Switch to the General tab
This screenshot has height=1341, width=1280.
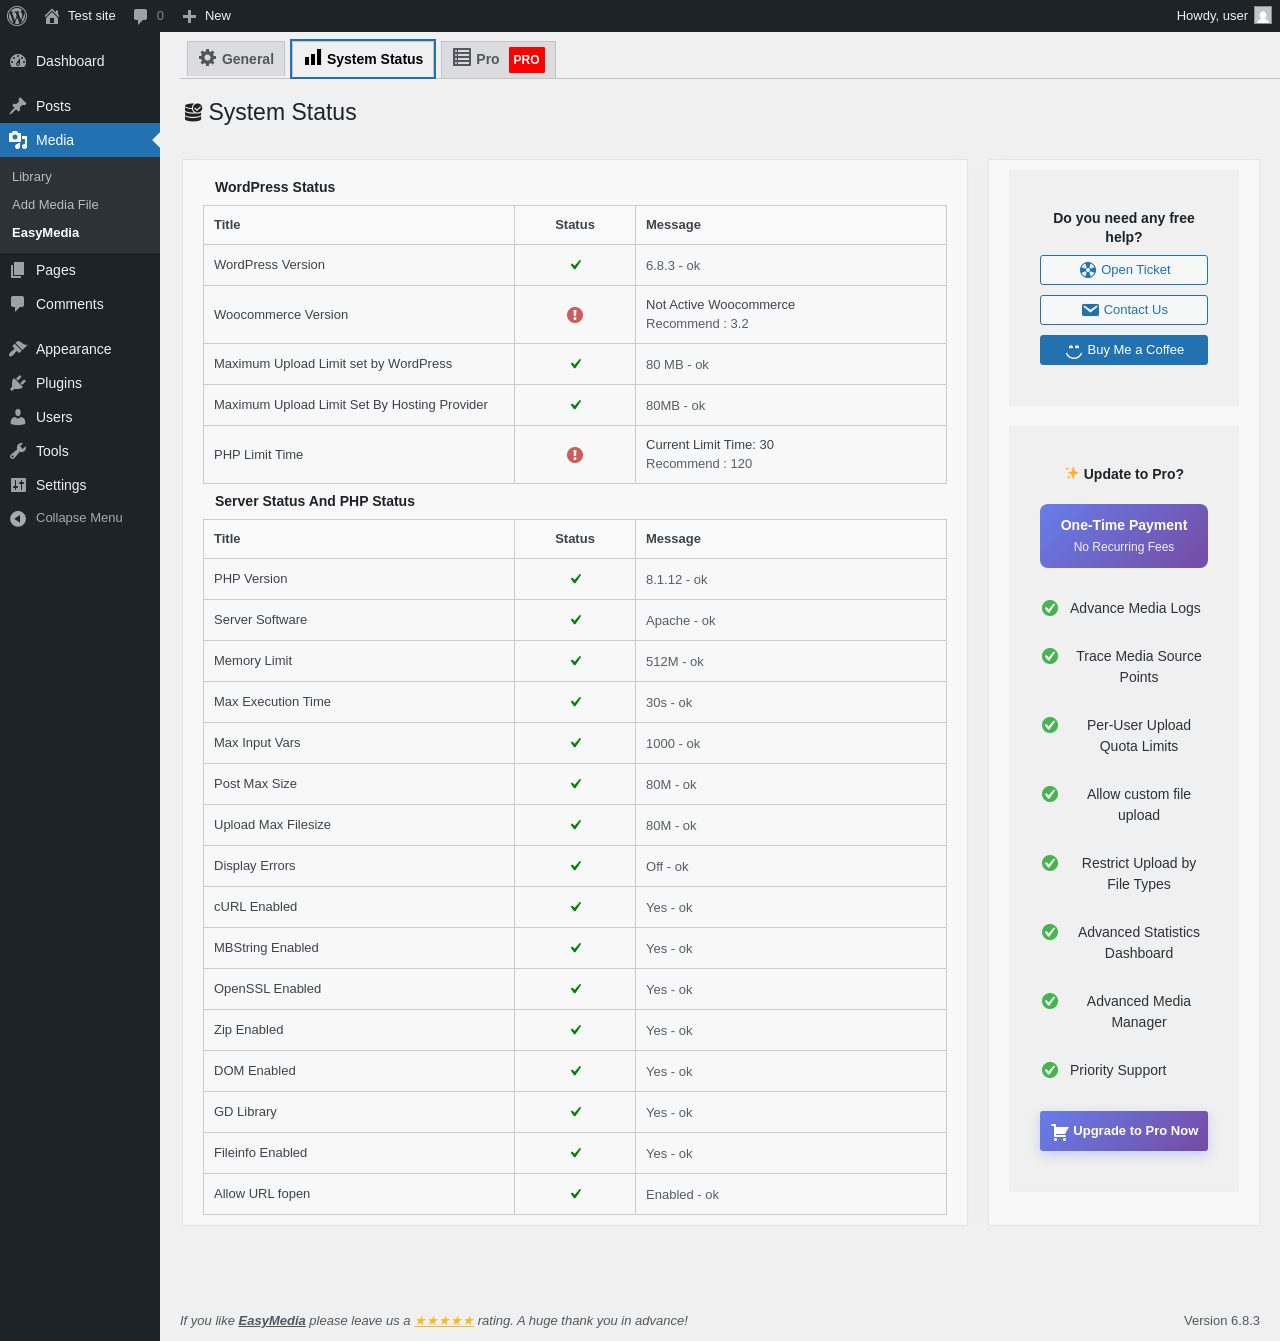click(236, 59)
